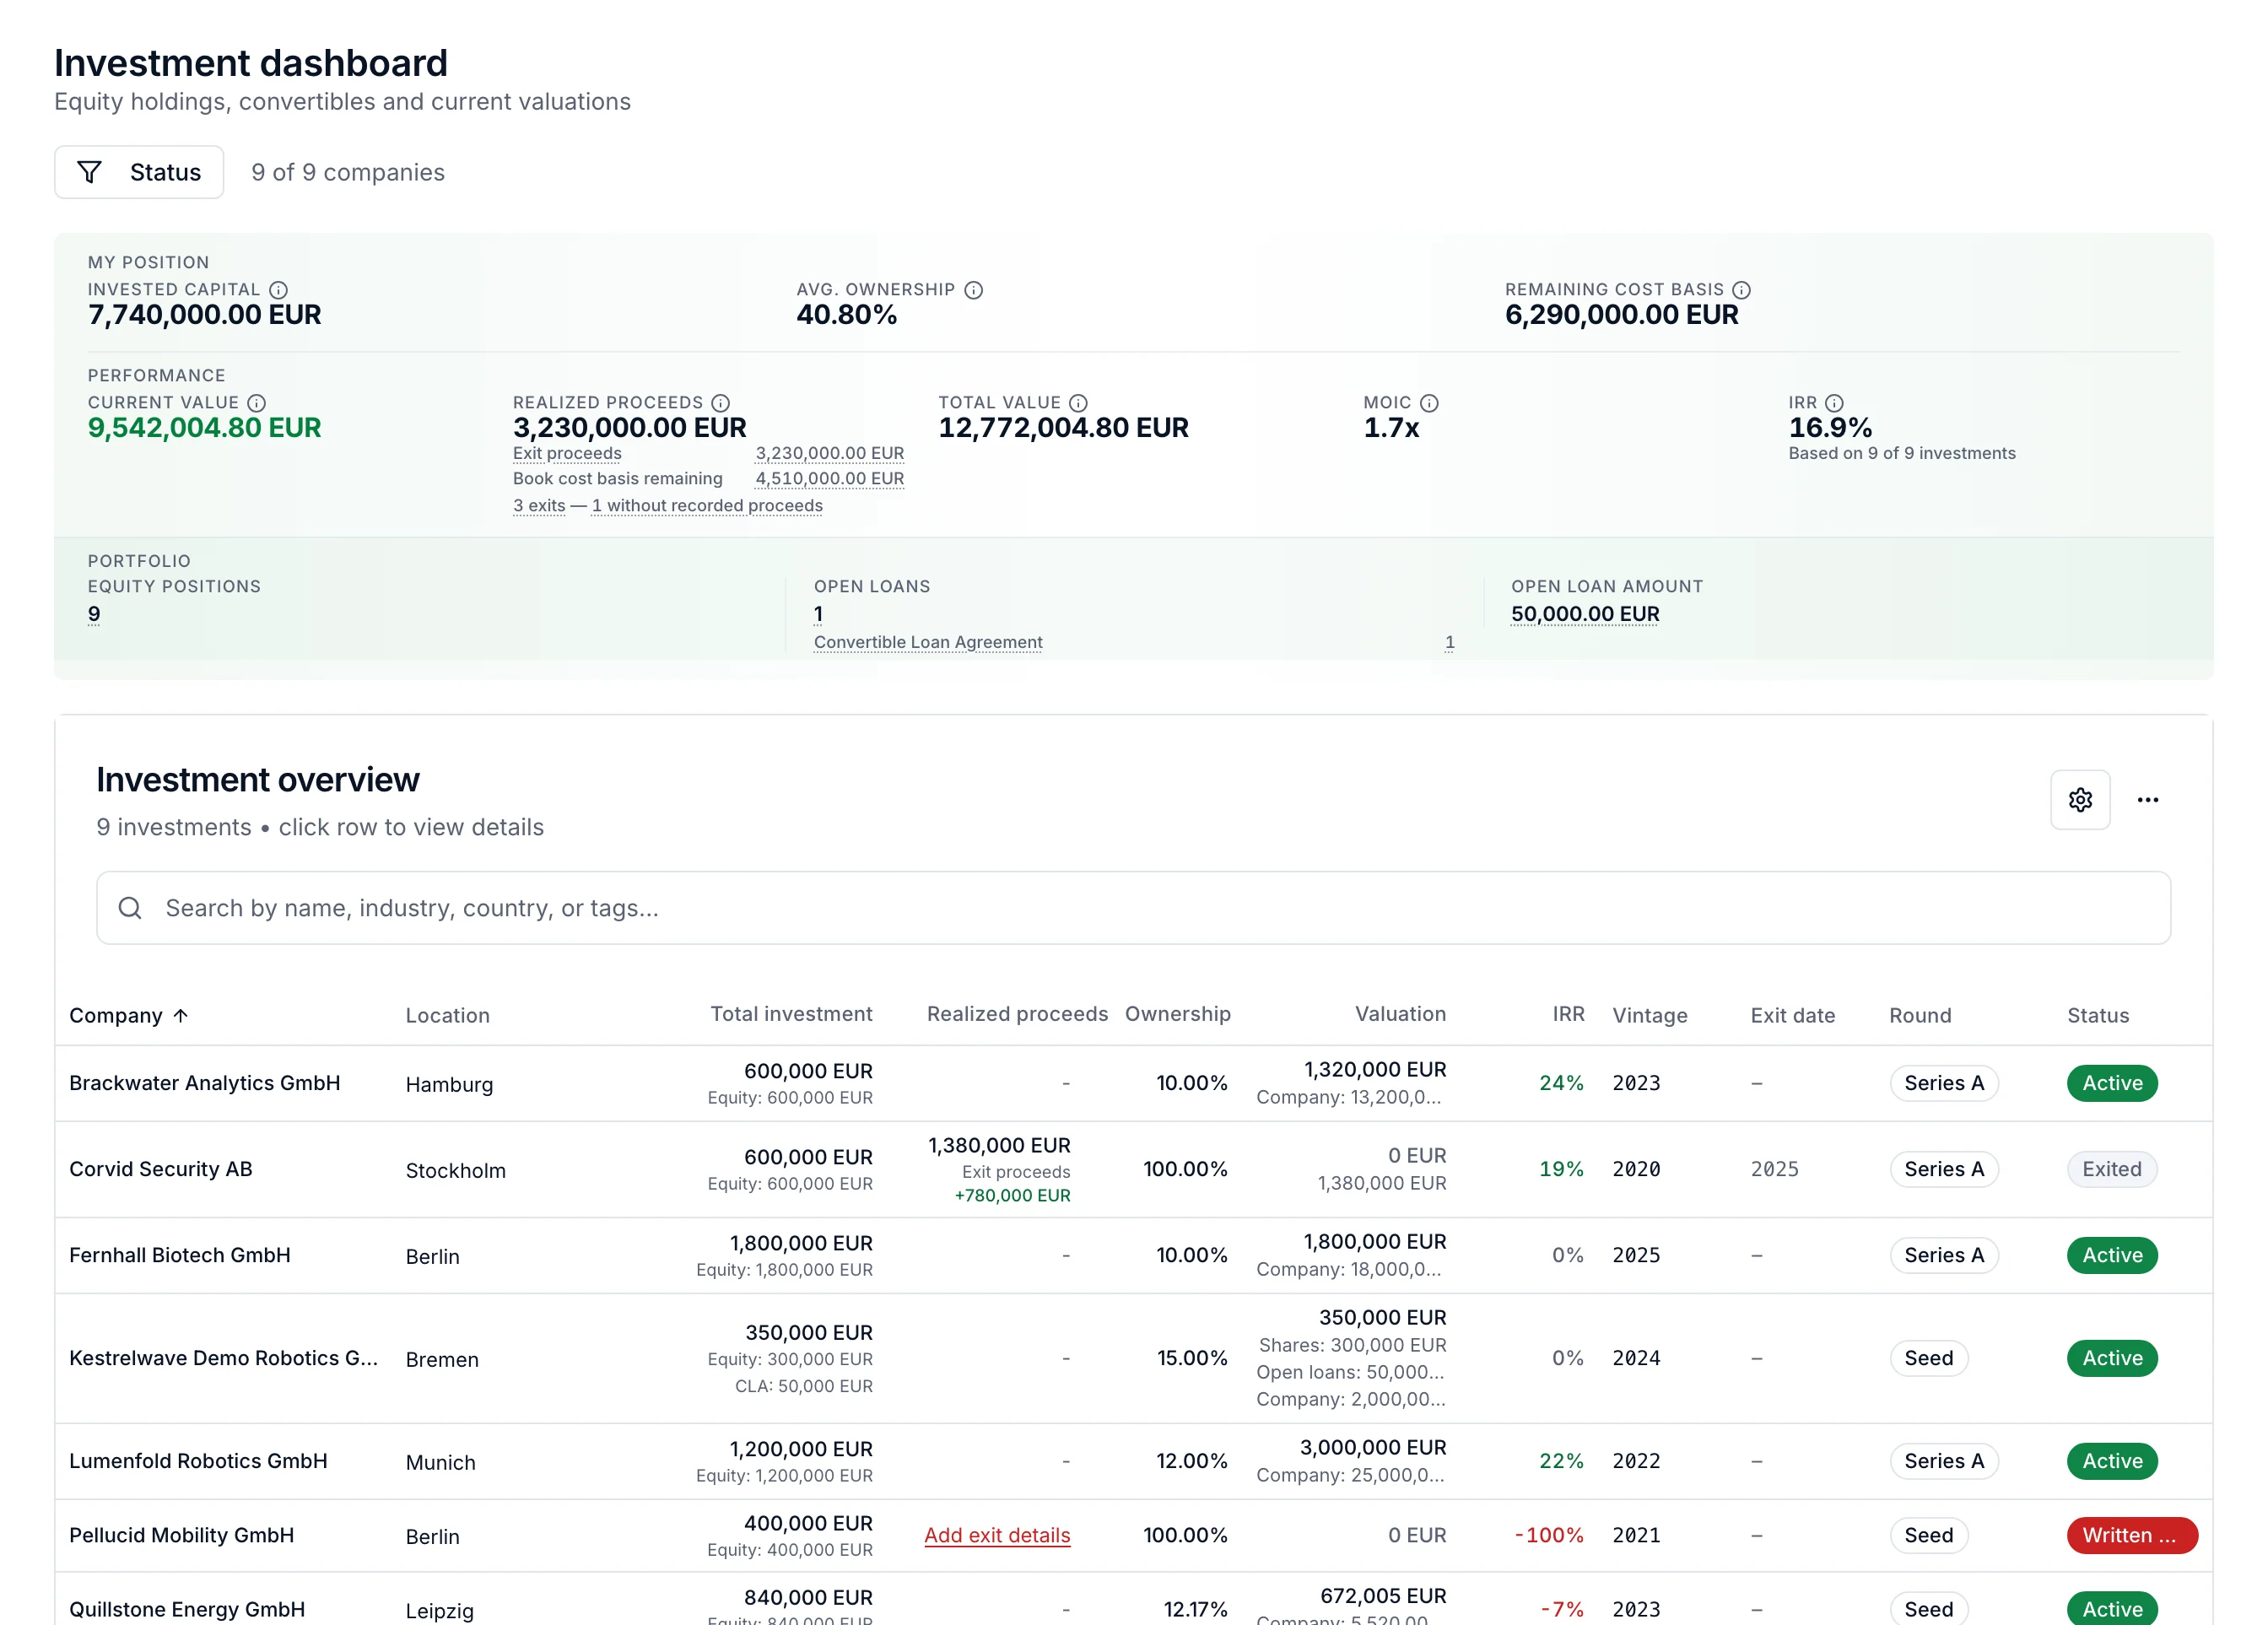Sort by Valuation column header
The height and width of the screenshot is (1625, 2268).
[x=1400, y=1014]
